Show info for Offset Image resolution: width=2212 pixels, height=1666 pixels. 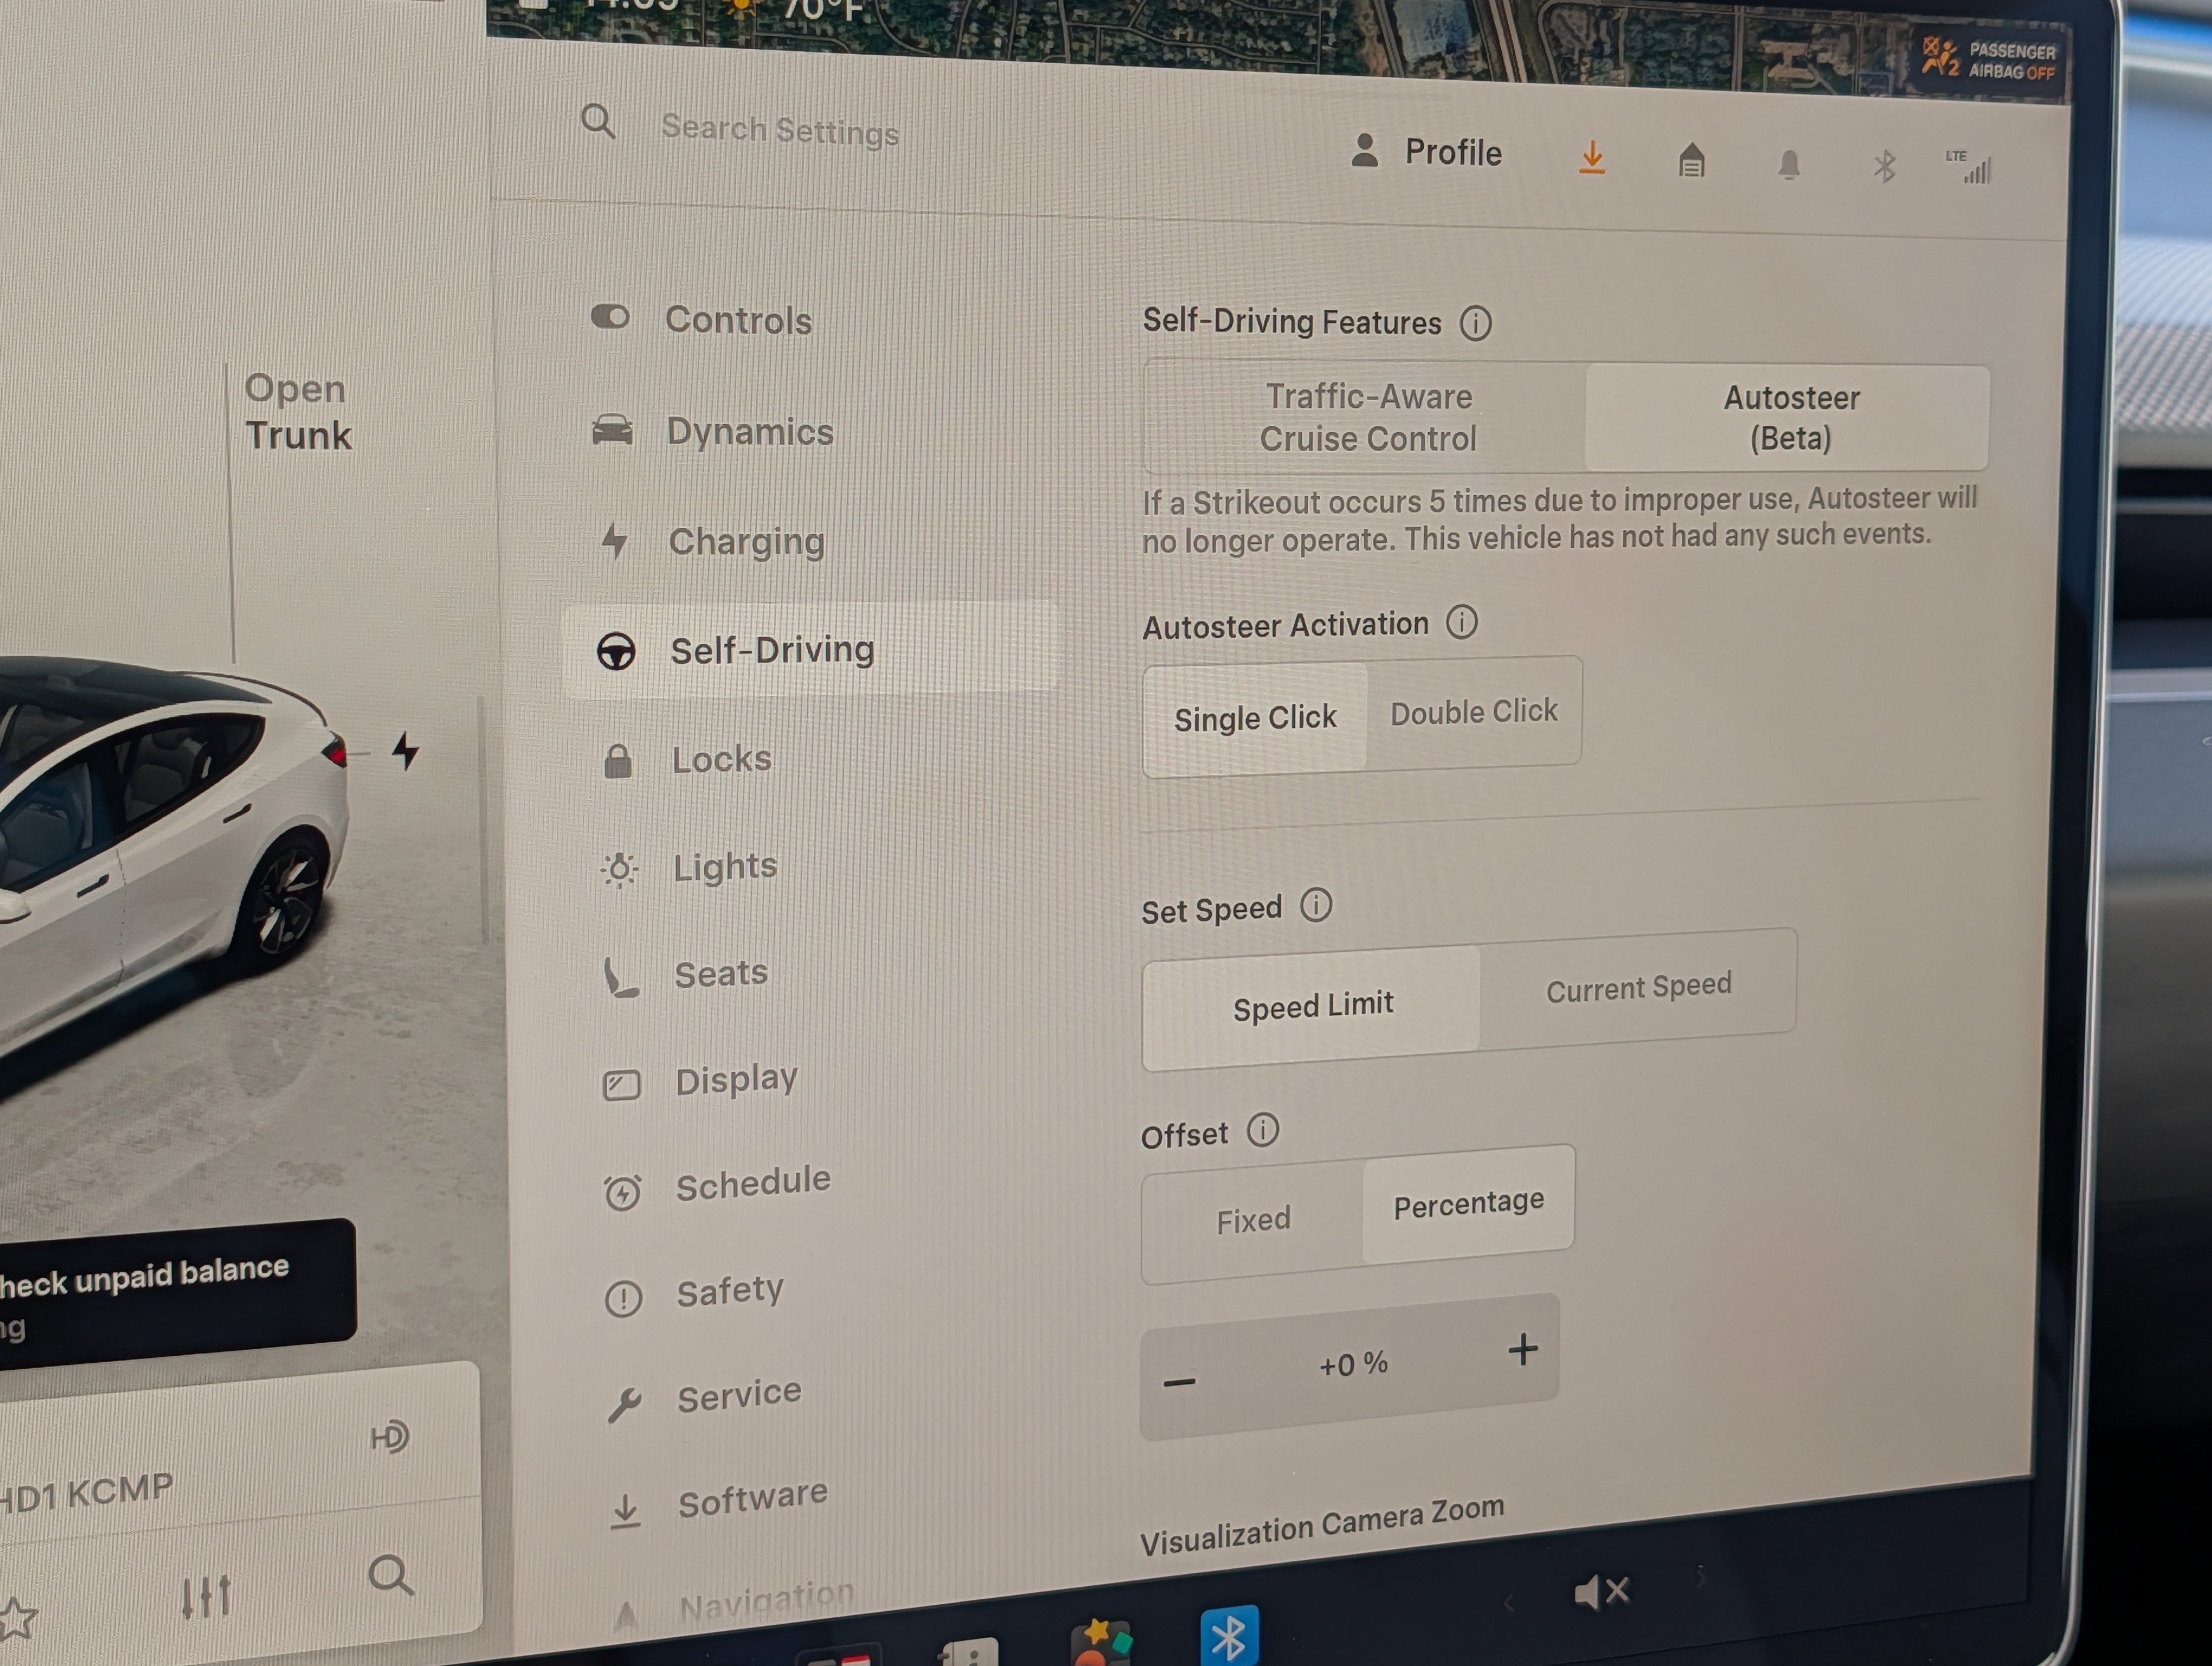click(x=1262, y=1130)
